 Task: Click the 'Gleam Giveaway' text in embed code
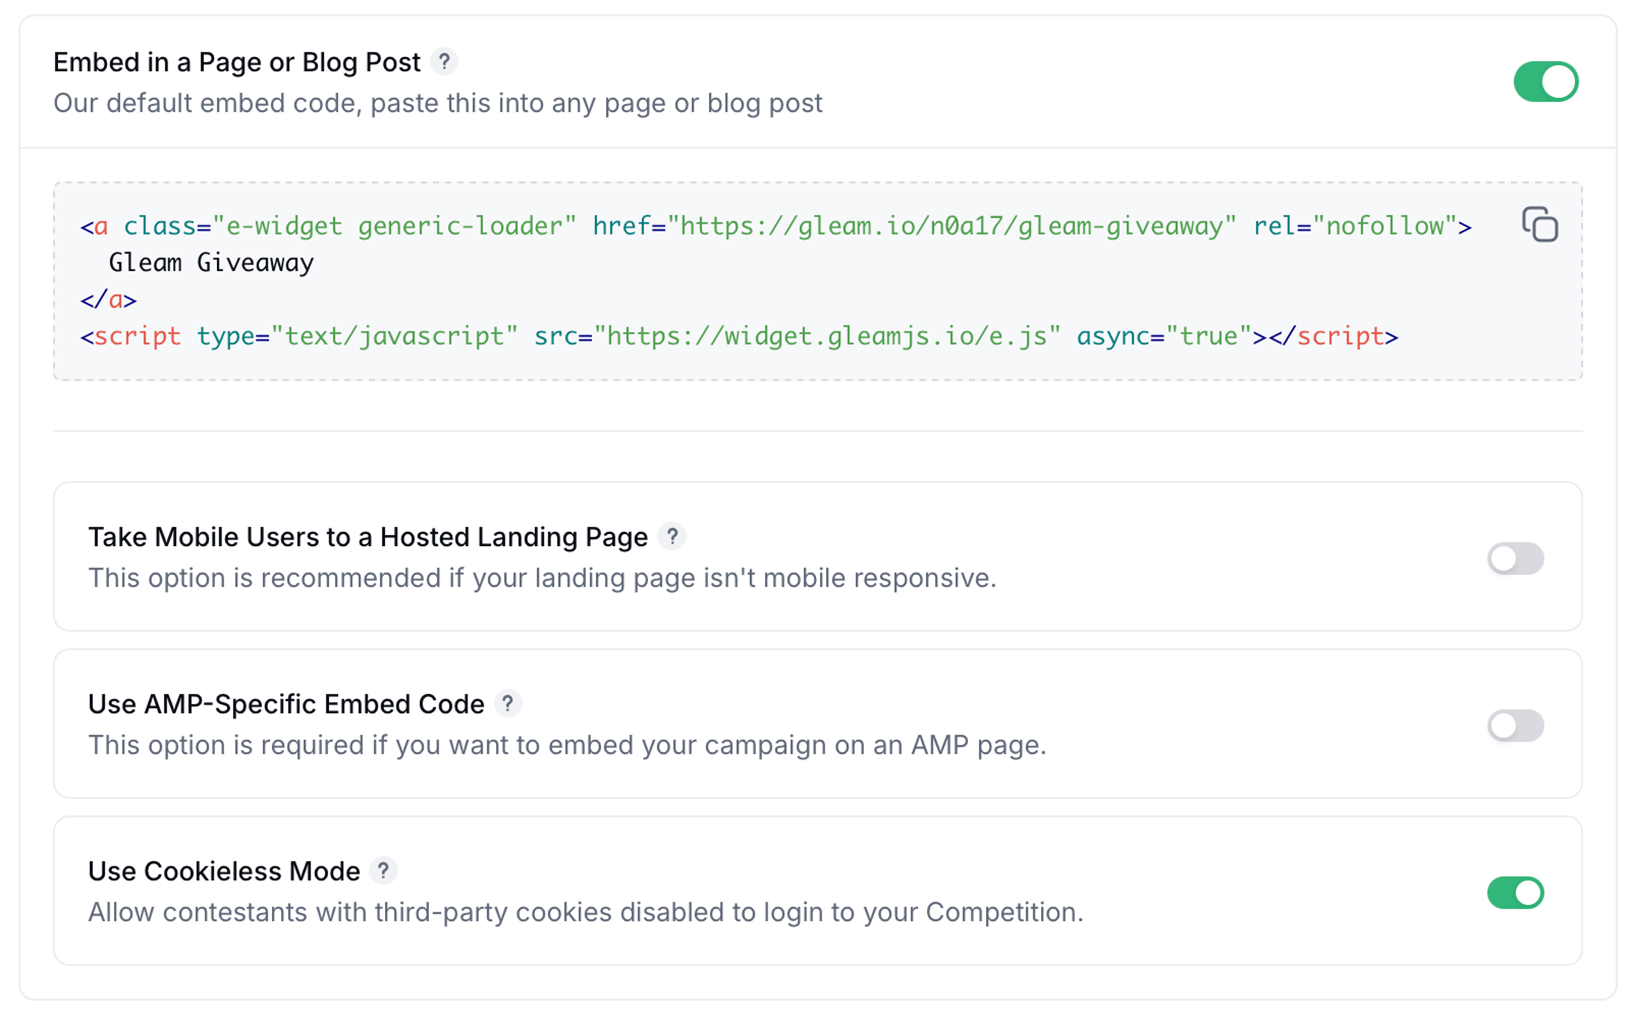(x=211, y=263)
